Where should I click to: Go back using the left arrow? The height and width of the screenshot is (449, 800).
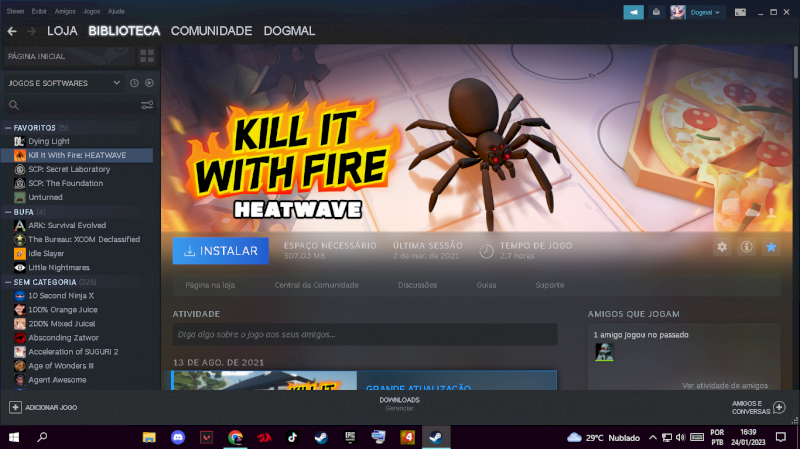[x=12, y=31]
